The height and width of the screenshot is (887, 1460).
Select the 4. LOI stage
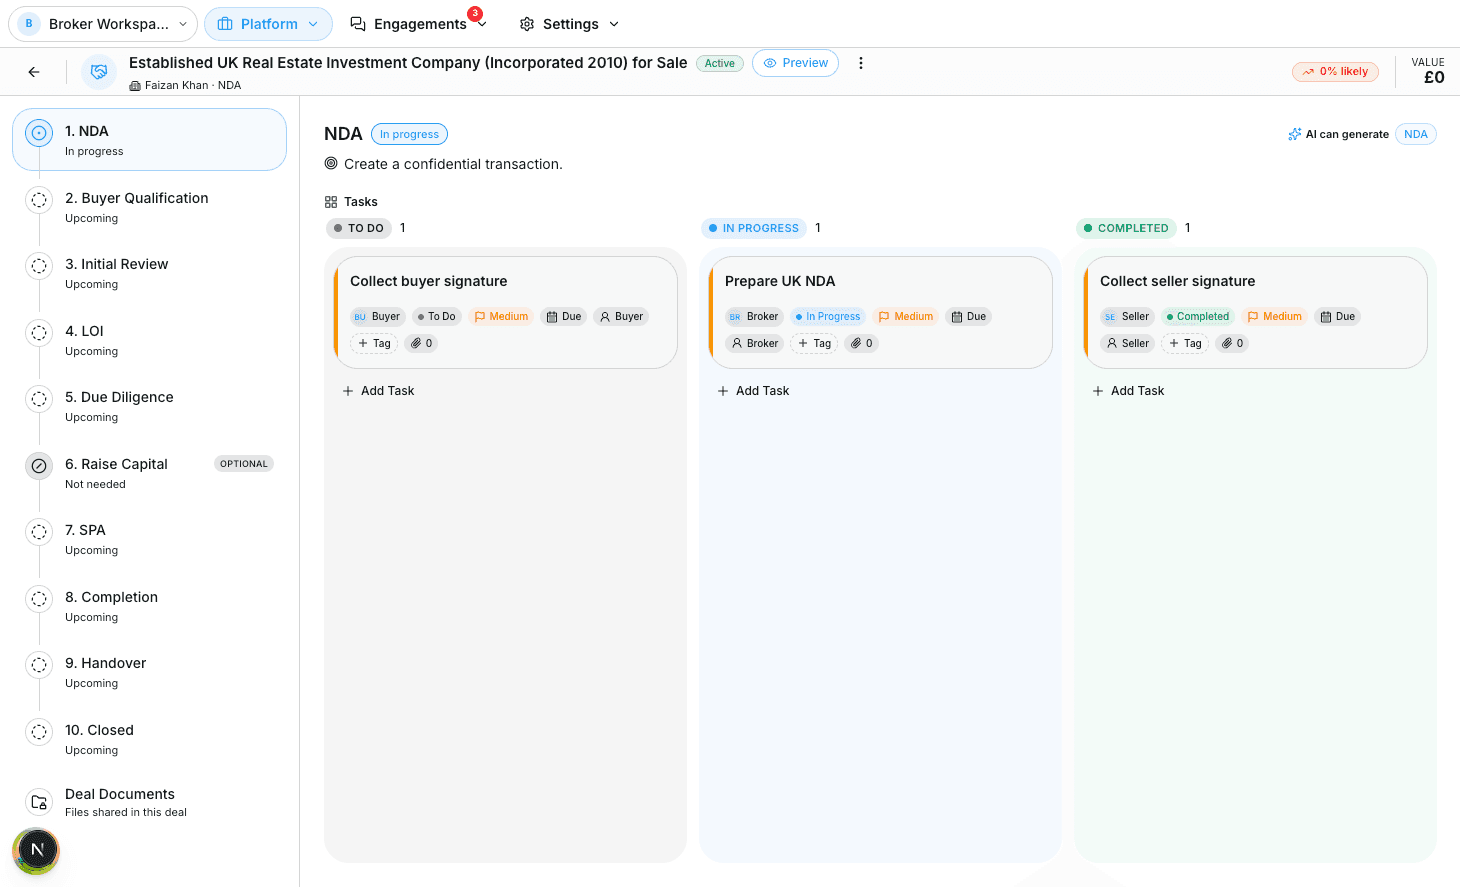point(149,340)
